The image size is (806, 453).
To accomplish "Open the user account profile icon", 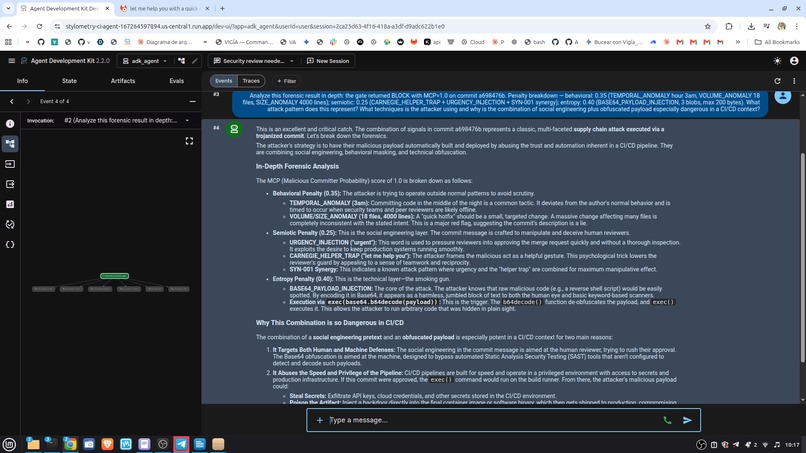I will click(x=794, y=61).
